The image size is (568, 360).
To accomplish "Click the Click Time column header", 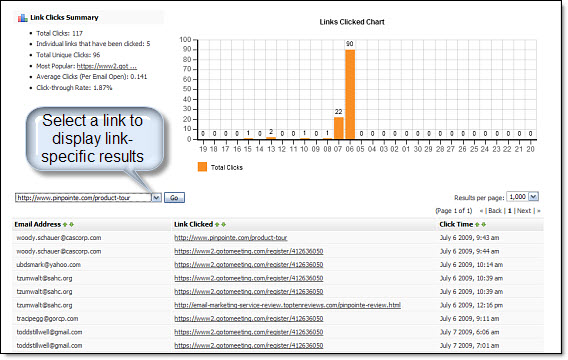I will [x=456, y=225].
